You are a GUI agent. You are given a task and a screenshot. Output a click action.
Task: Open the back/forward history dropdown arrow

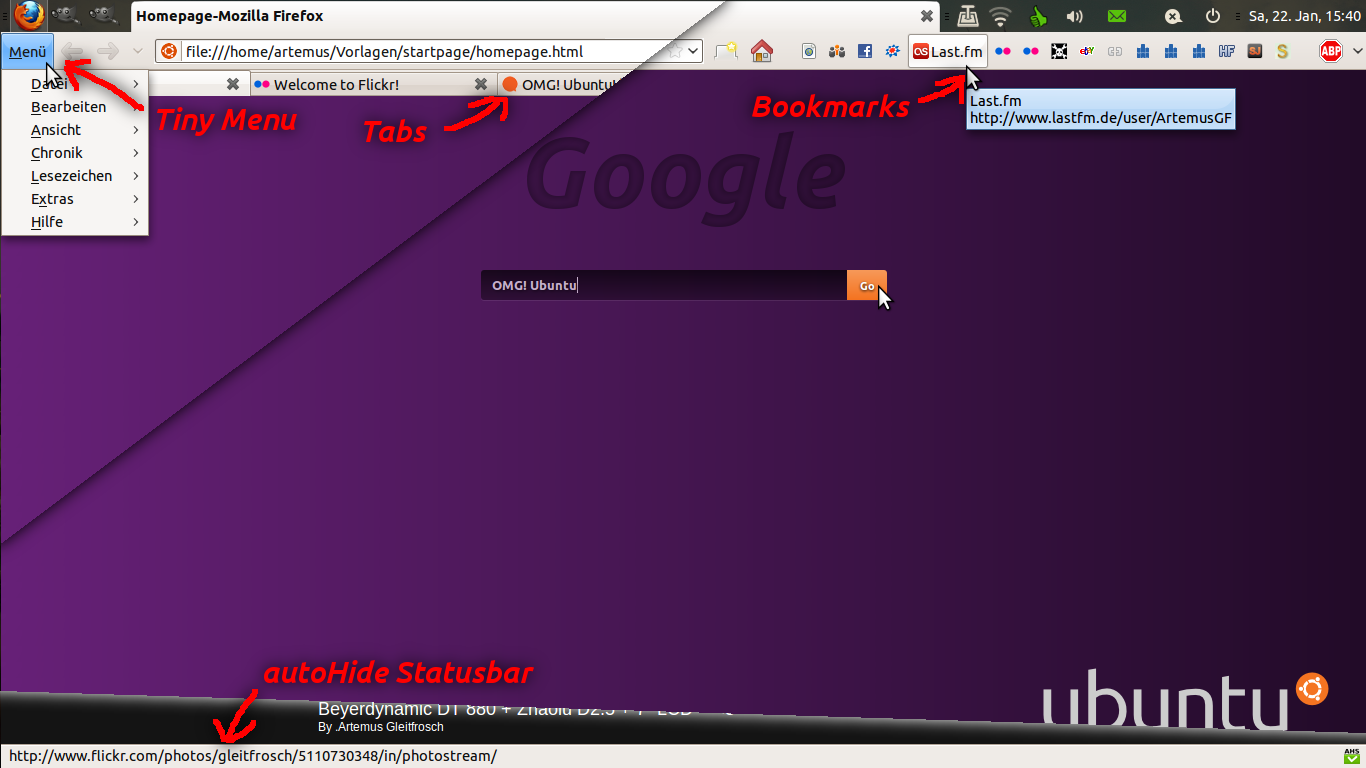(x=137, y=51)
